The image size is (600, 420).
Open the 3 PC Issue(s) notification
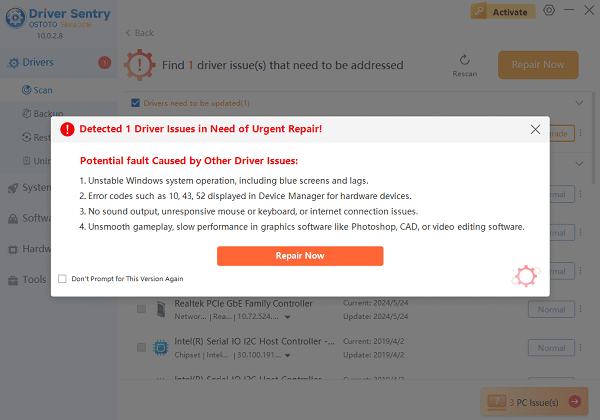(535, 401)
